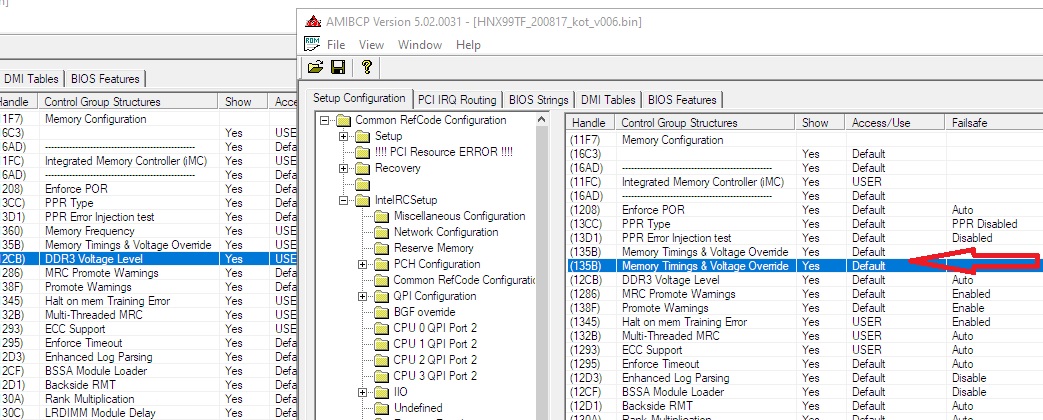Select the CPU 1 QPI Port 2 folder
Screen dimensions: 1043x420
coord(426,344)
